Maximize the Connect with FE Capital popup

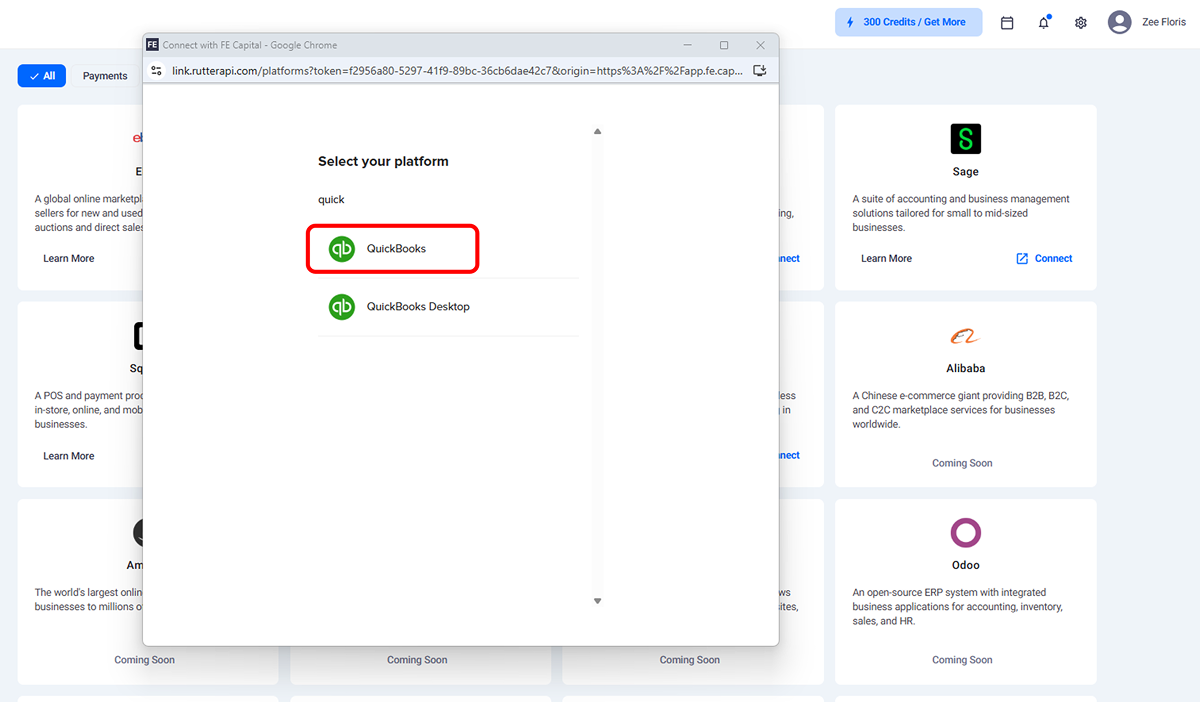coord(724,45)
